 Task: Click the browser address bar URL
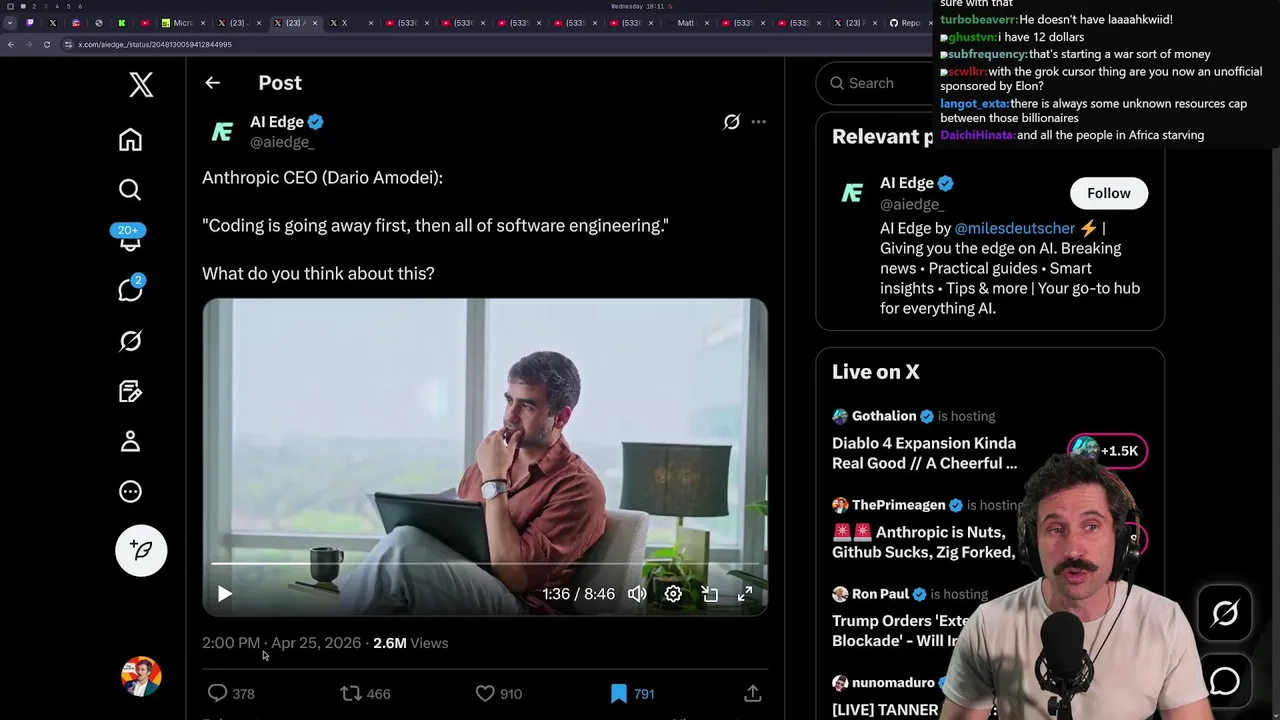(x=155, y=44)
